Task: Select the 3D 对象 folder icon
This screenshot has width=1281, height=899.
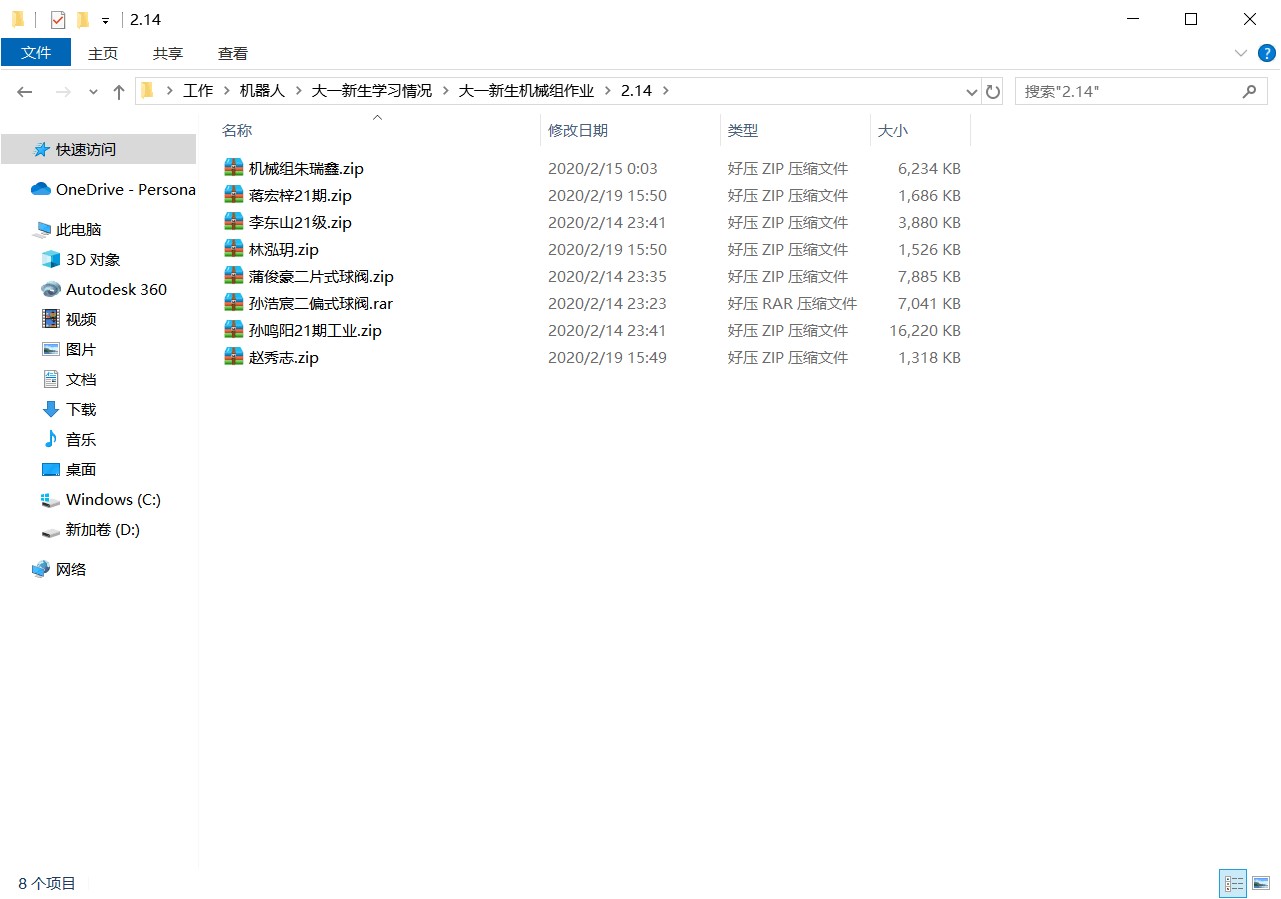Action: click(51, 259)
